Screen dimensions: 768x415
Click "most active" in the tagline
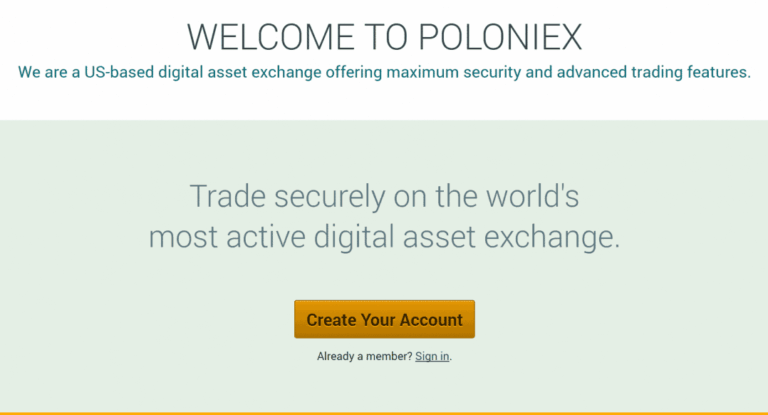(227, 237)
